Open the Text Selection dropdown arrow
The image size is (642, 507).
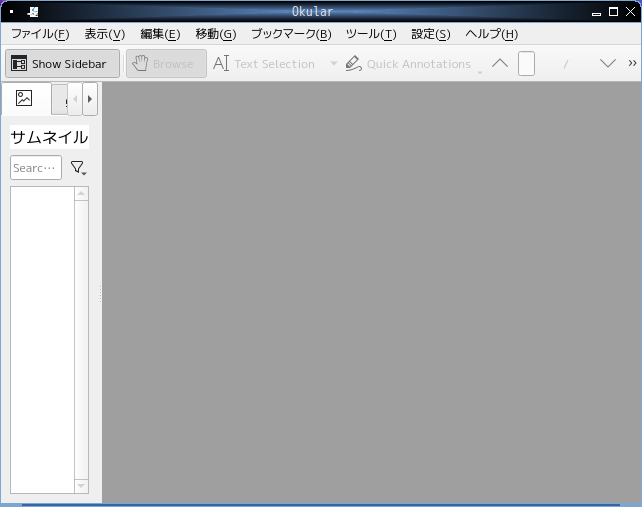click(x=334, y=63)
